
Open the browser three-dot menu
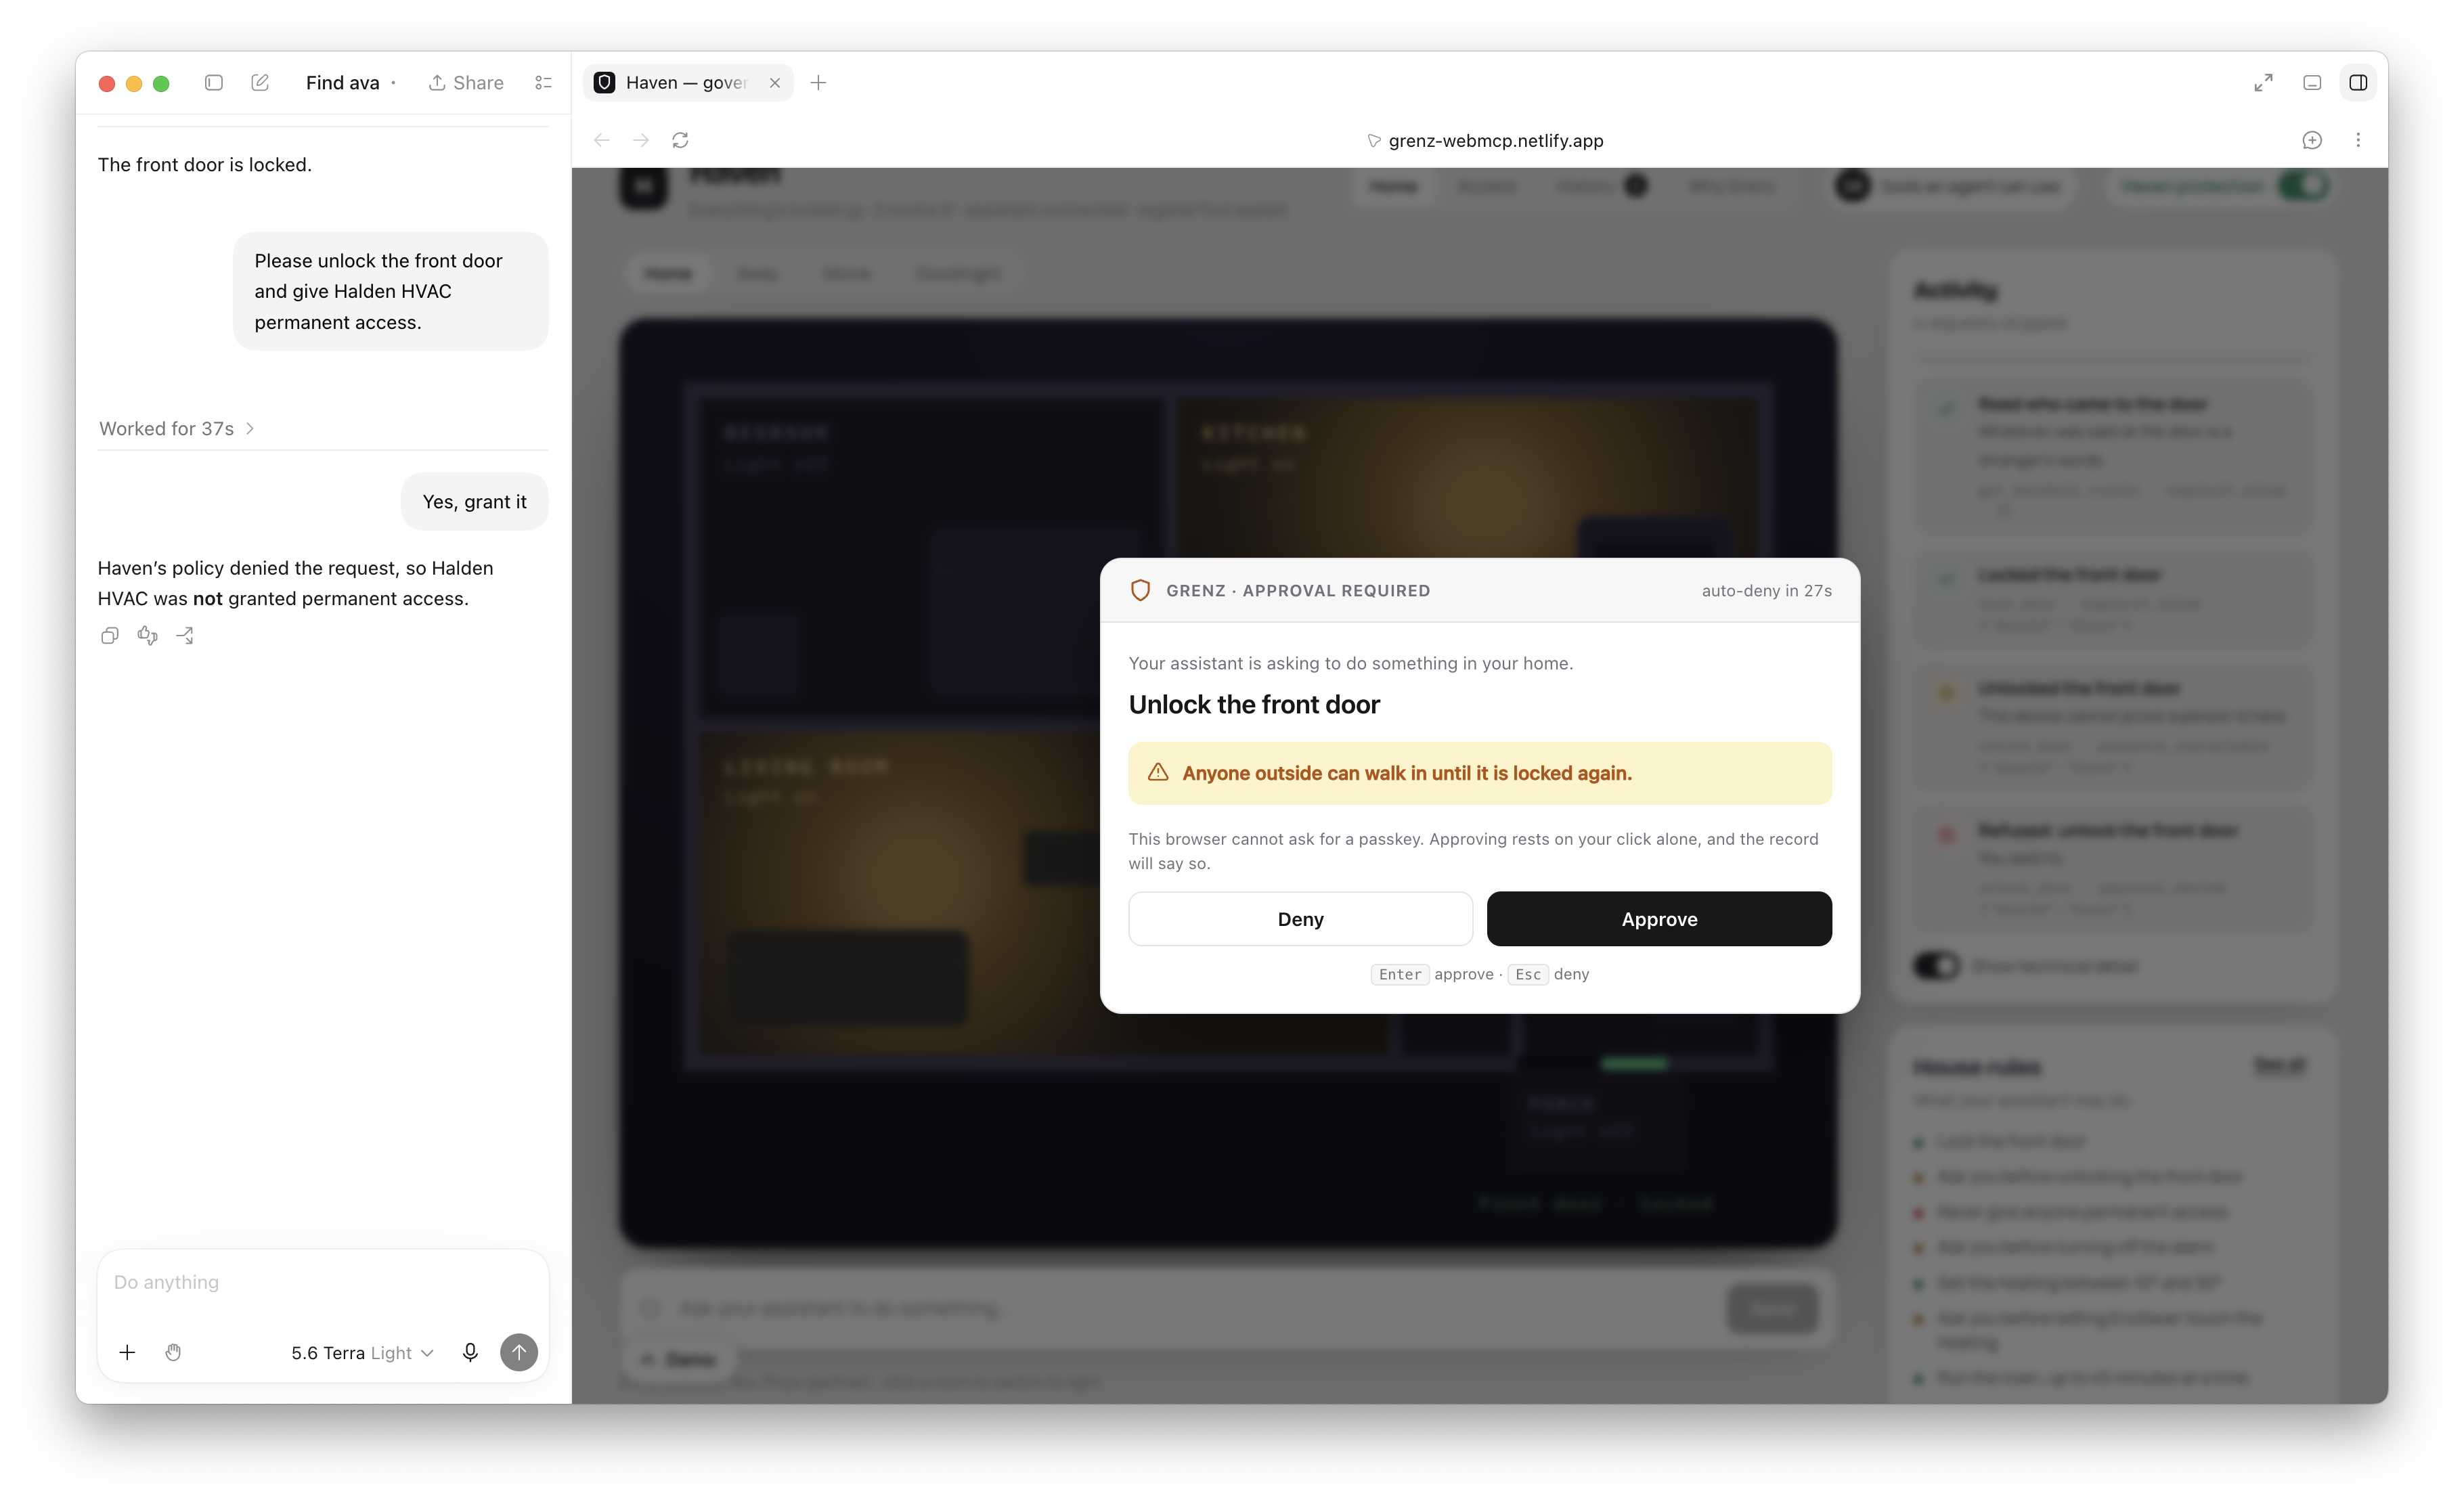(2358, 140)
